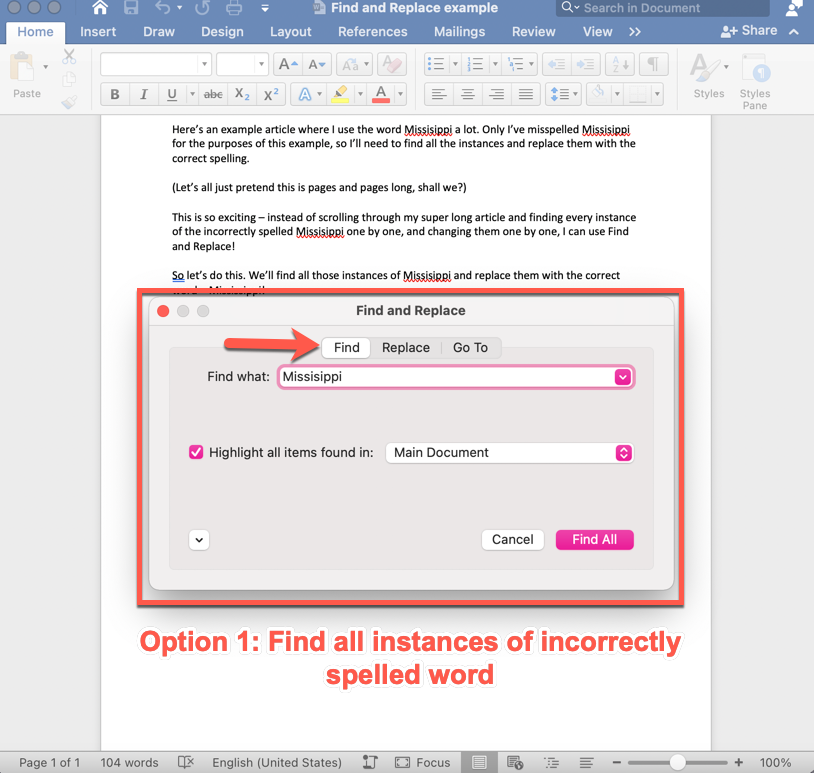Align text left

[x=439, y=94]
